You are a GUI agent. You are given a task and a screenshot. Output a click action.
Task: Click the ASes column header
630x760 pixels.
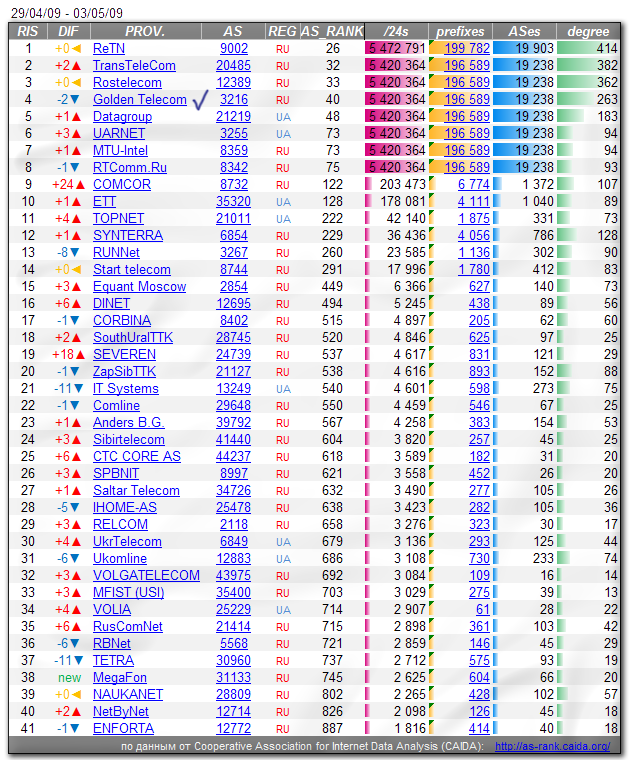coord(524,31)
